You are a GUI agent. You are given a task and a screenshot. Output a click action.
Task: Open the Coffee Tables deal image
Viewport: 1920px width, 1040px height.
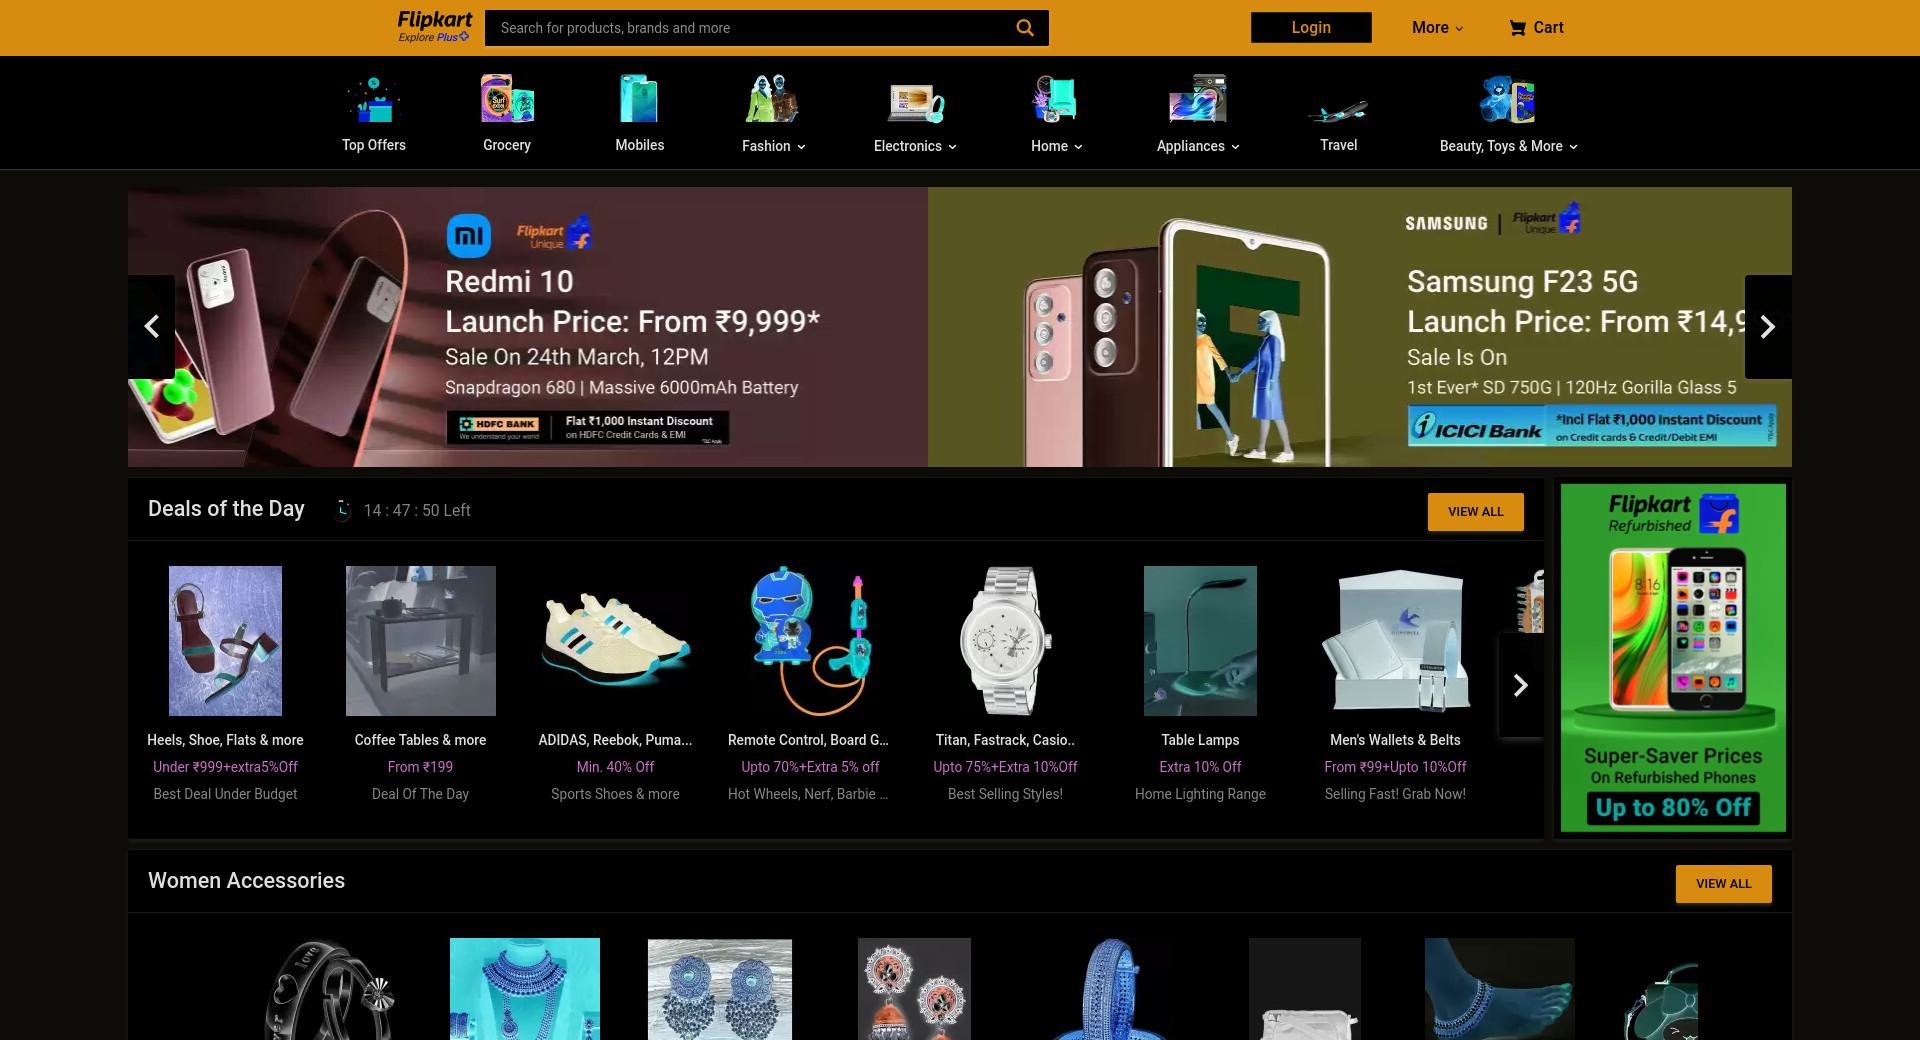pyautogui.click(x=421, y=641)
